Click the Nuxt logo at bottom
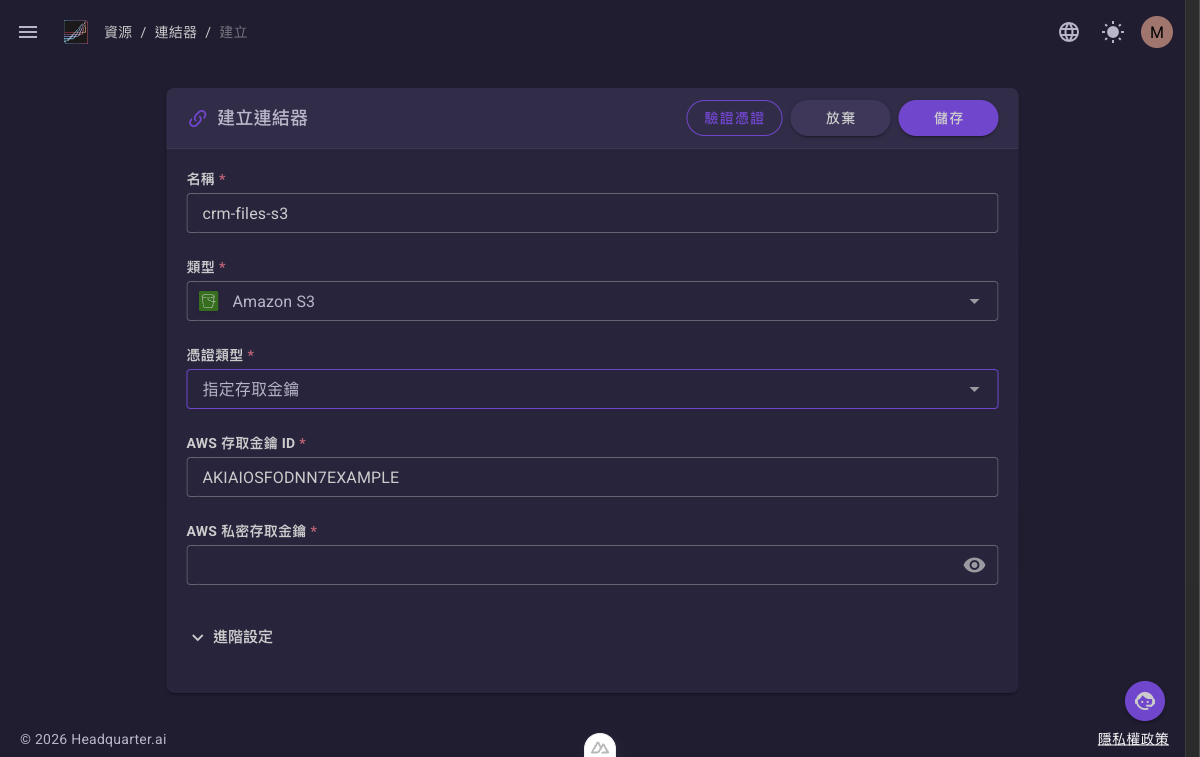The width and height of the screenshot is (1200, 757). point(600,746)
